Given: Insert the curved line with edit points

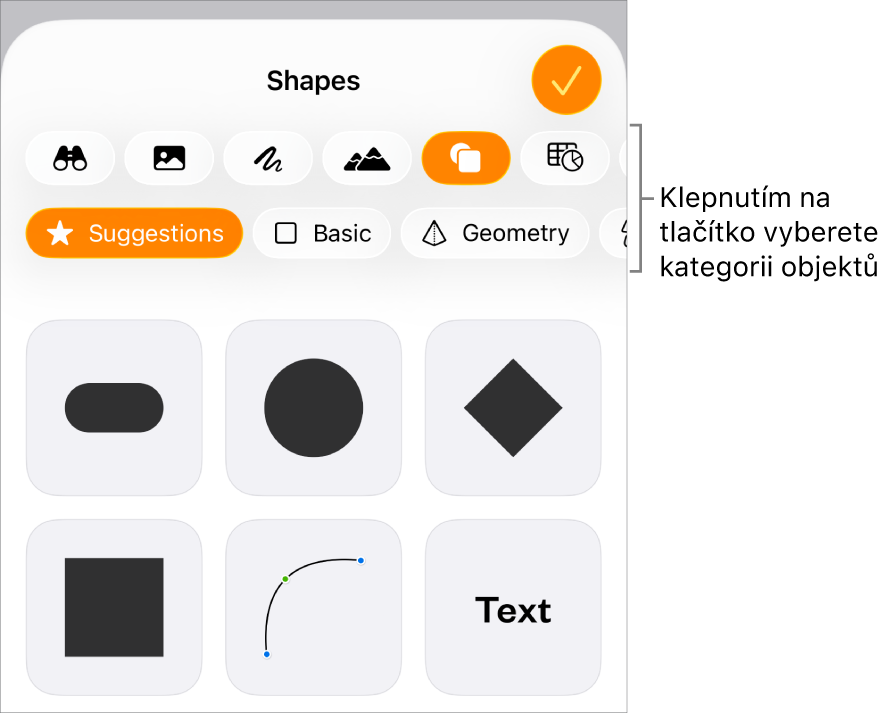Looking at the screenshot, I should 314,607.
